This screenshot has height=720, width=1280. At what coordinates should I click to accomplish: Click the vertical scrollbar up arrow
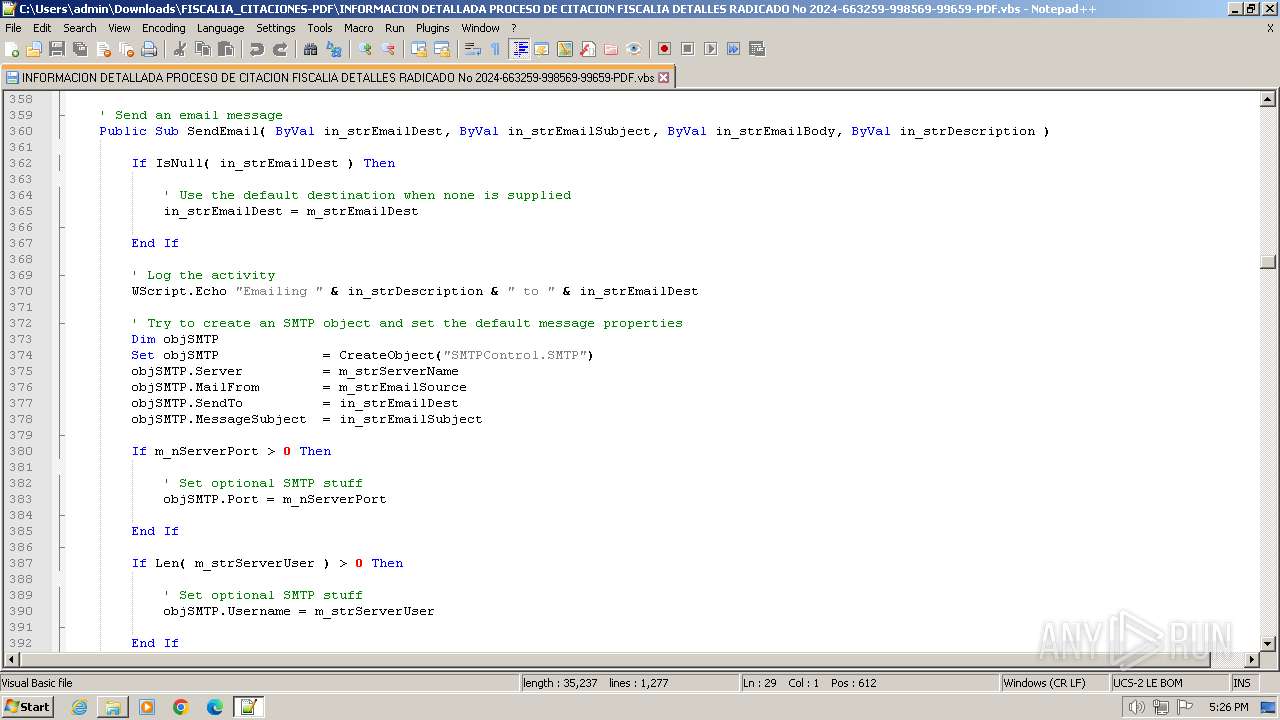(x=1268, y=99)
